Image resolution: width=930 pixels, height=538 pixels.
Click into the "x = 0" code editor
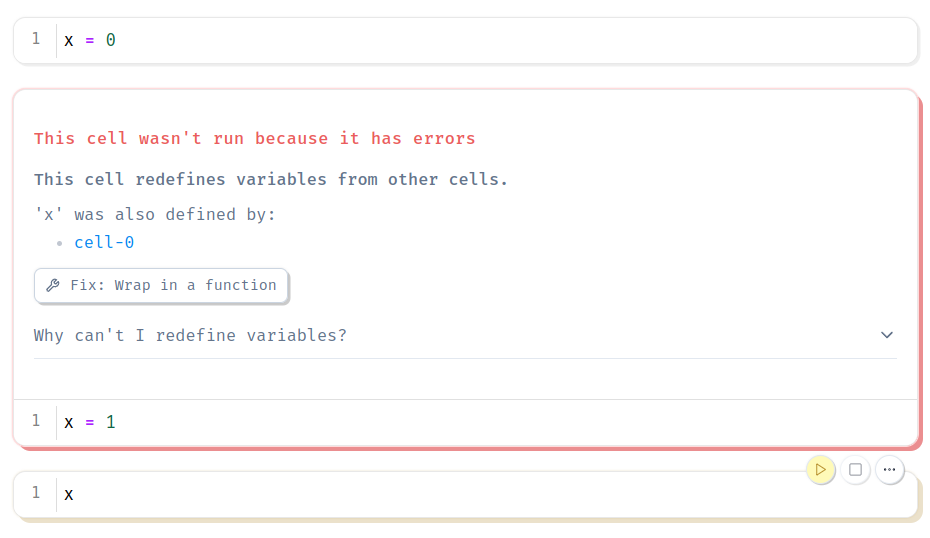point(400,40)
